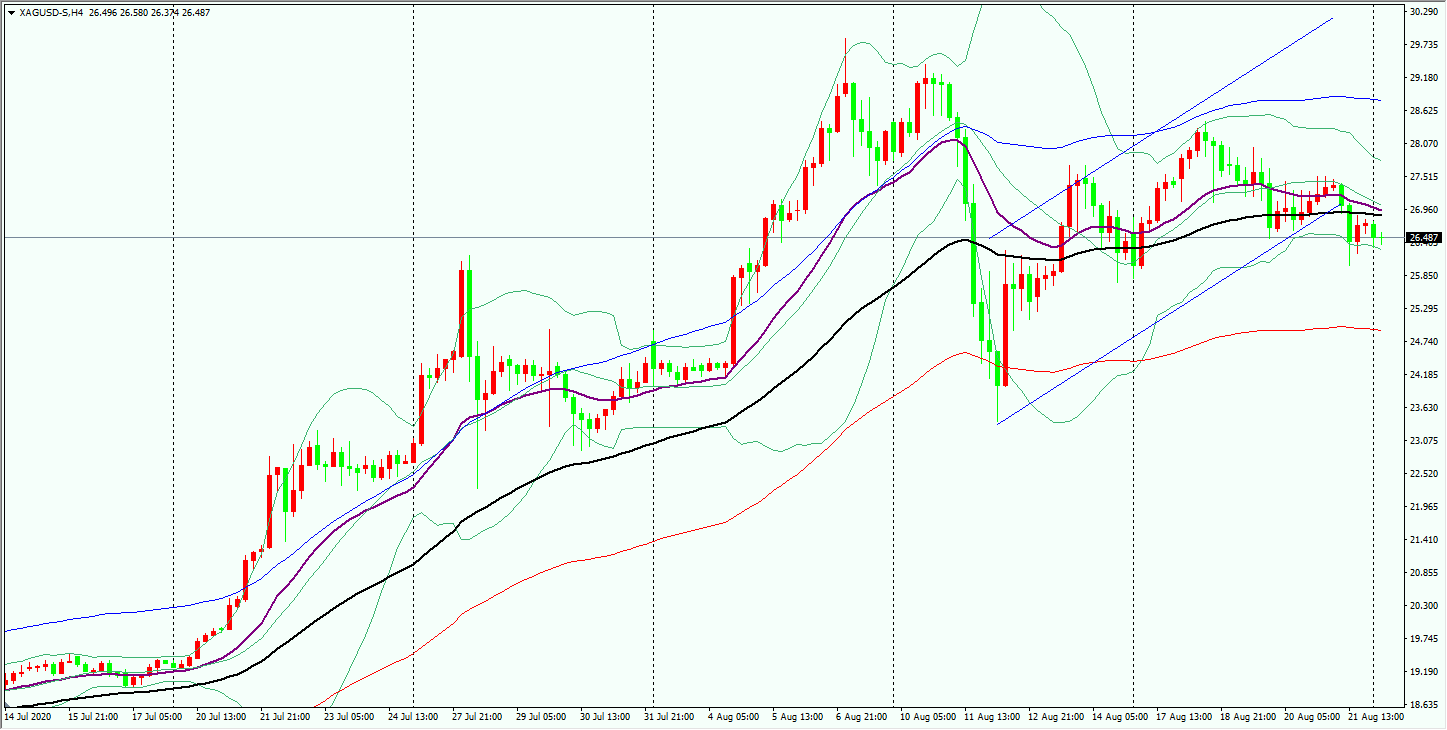
Task: Click the 24 Jul 13:00 time label
Action: [x=412, y=717]
